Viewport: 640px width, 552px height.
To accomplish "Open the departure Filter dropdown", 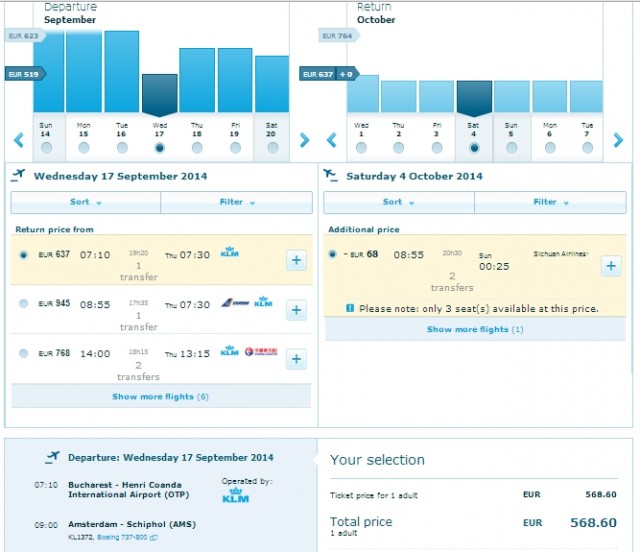I will 236,202.
